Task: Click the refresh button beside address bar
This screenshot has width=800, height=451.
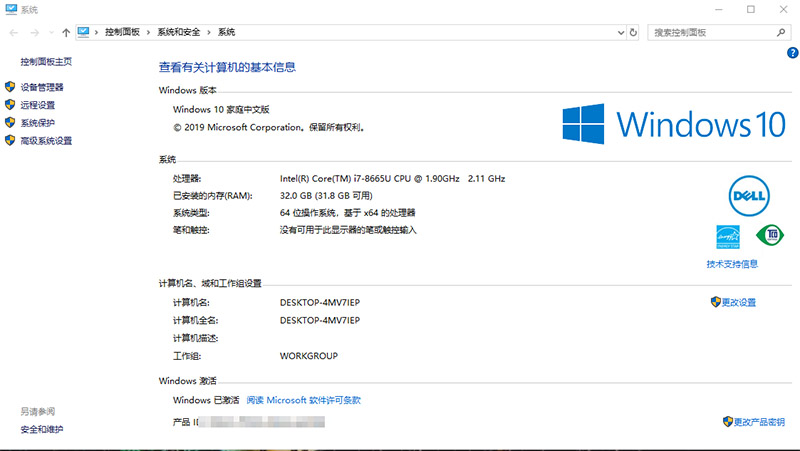Action: pyautogui.click(x=633, y=32)
